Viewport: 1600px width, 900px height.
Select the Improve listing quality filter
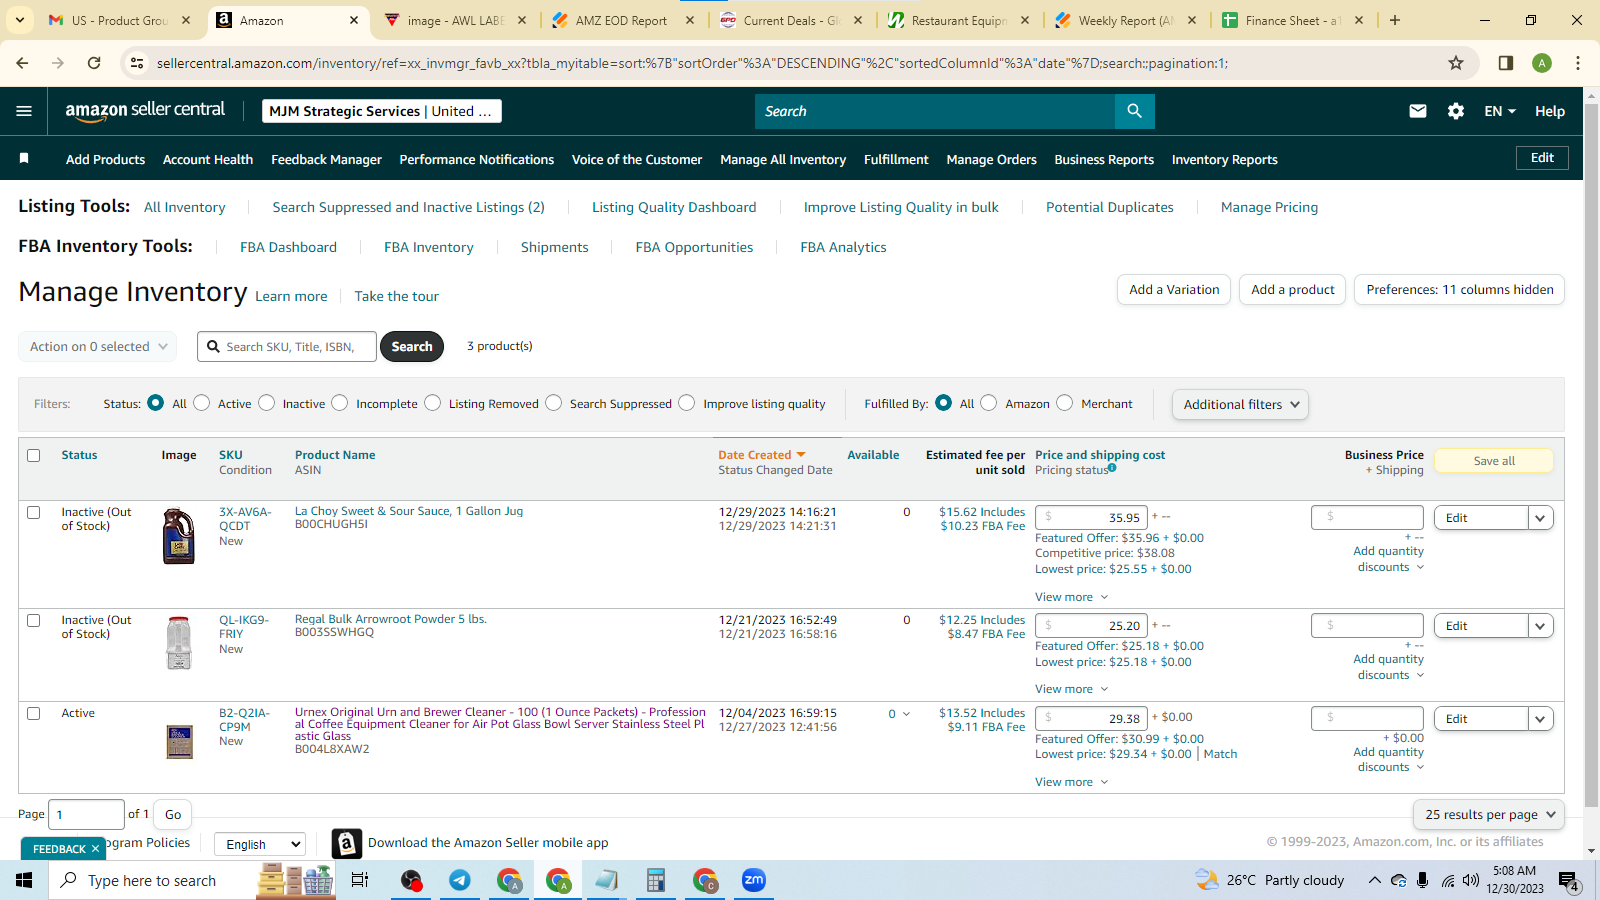tap(687, 402)
